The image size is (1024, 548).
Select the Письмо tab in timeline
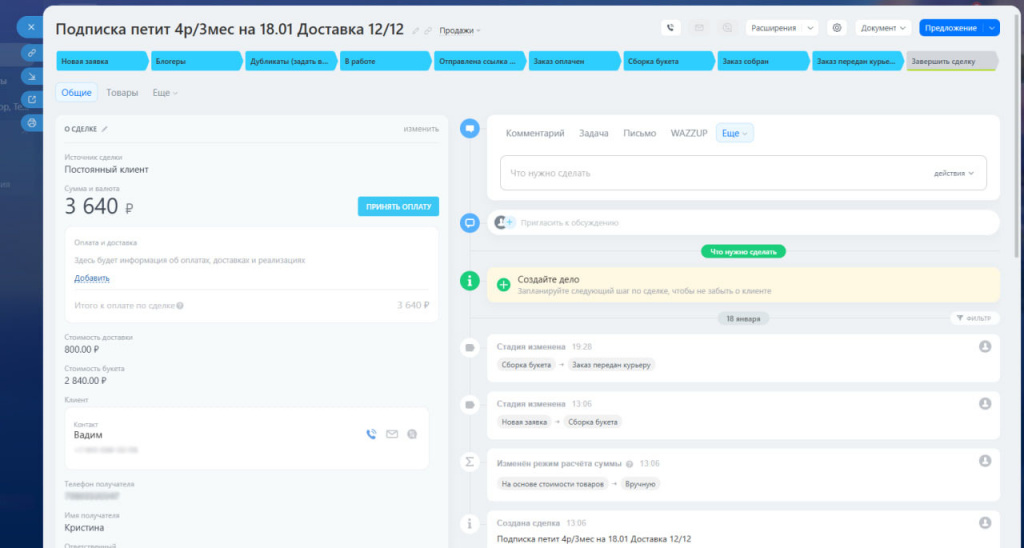pyautogui.click(x=639, y=133)
